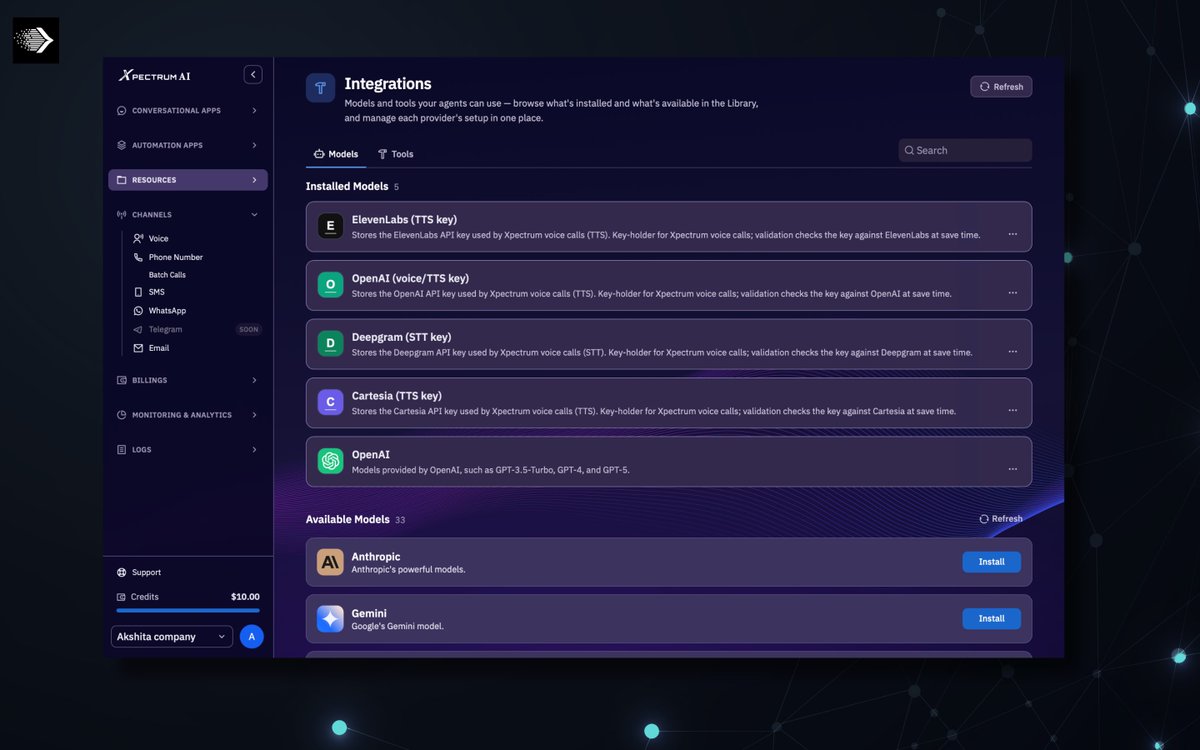Expand Conversational Apps section
Image resolution: width=1200 pixels, height=750 pixels.
[254, 111]
